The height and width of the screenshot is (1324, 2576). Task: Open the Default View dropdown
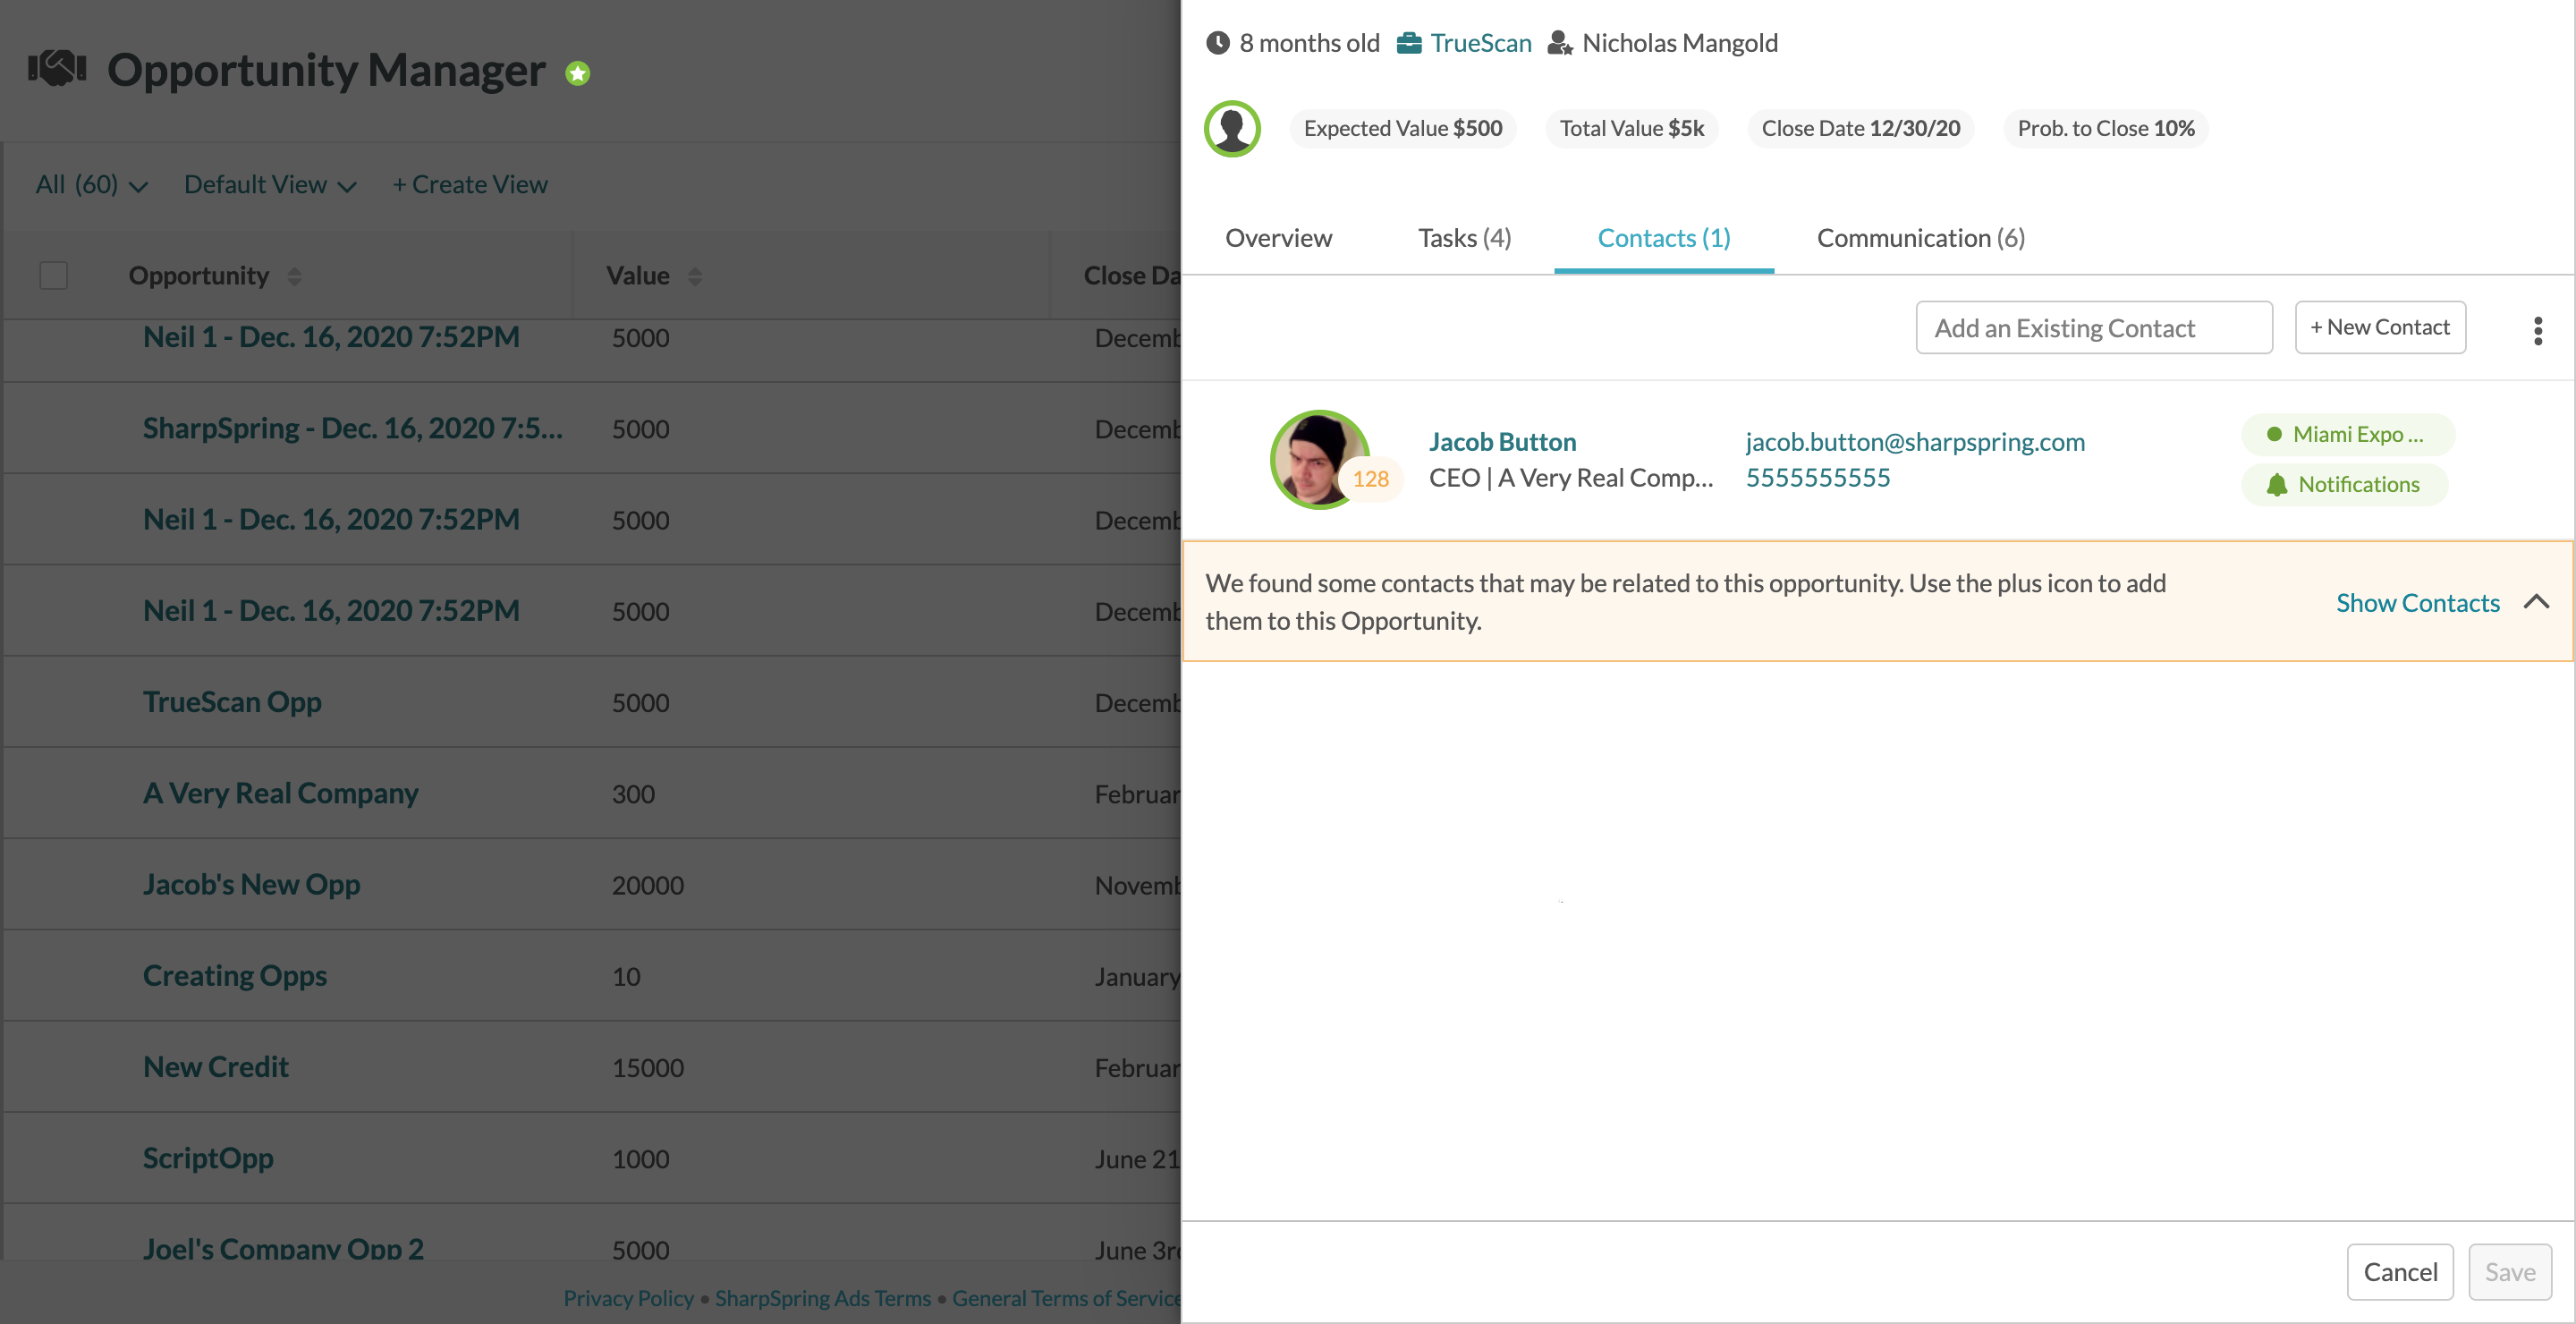(270, 185)
